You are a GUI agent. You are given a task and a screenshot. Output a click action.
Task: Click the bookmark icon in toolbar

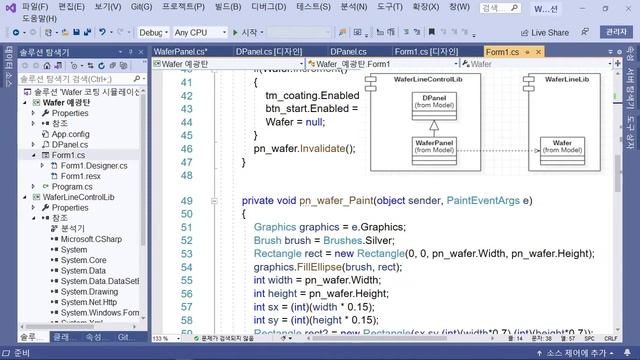point(431,32)
